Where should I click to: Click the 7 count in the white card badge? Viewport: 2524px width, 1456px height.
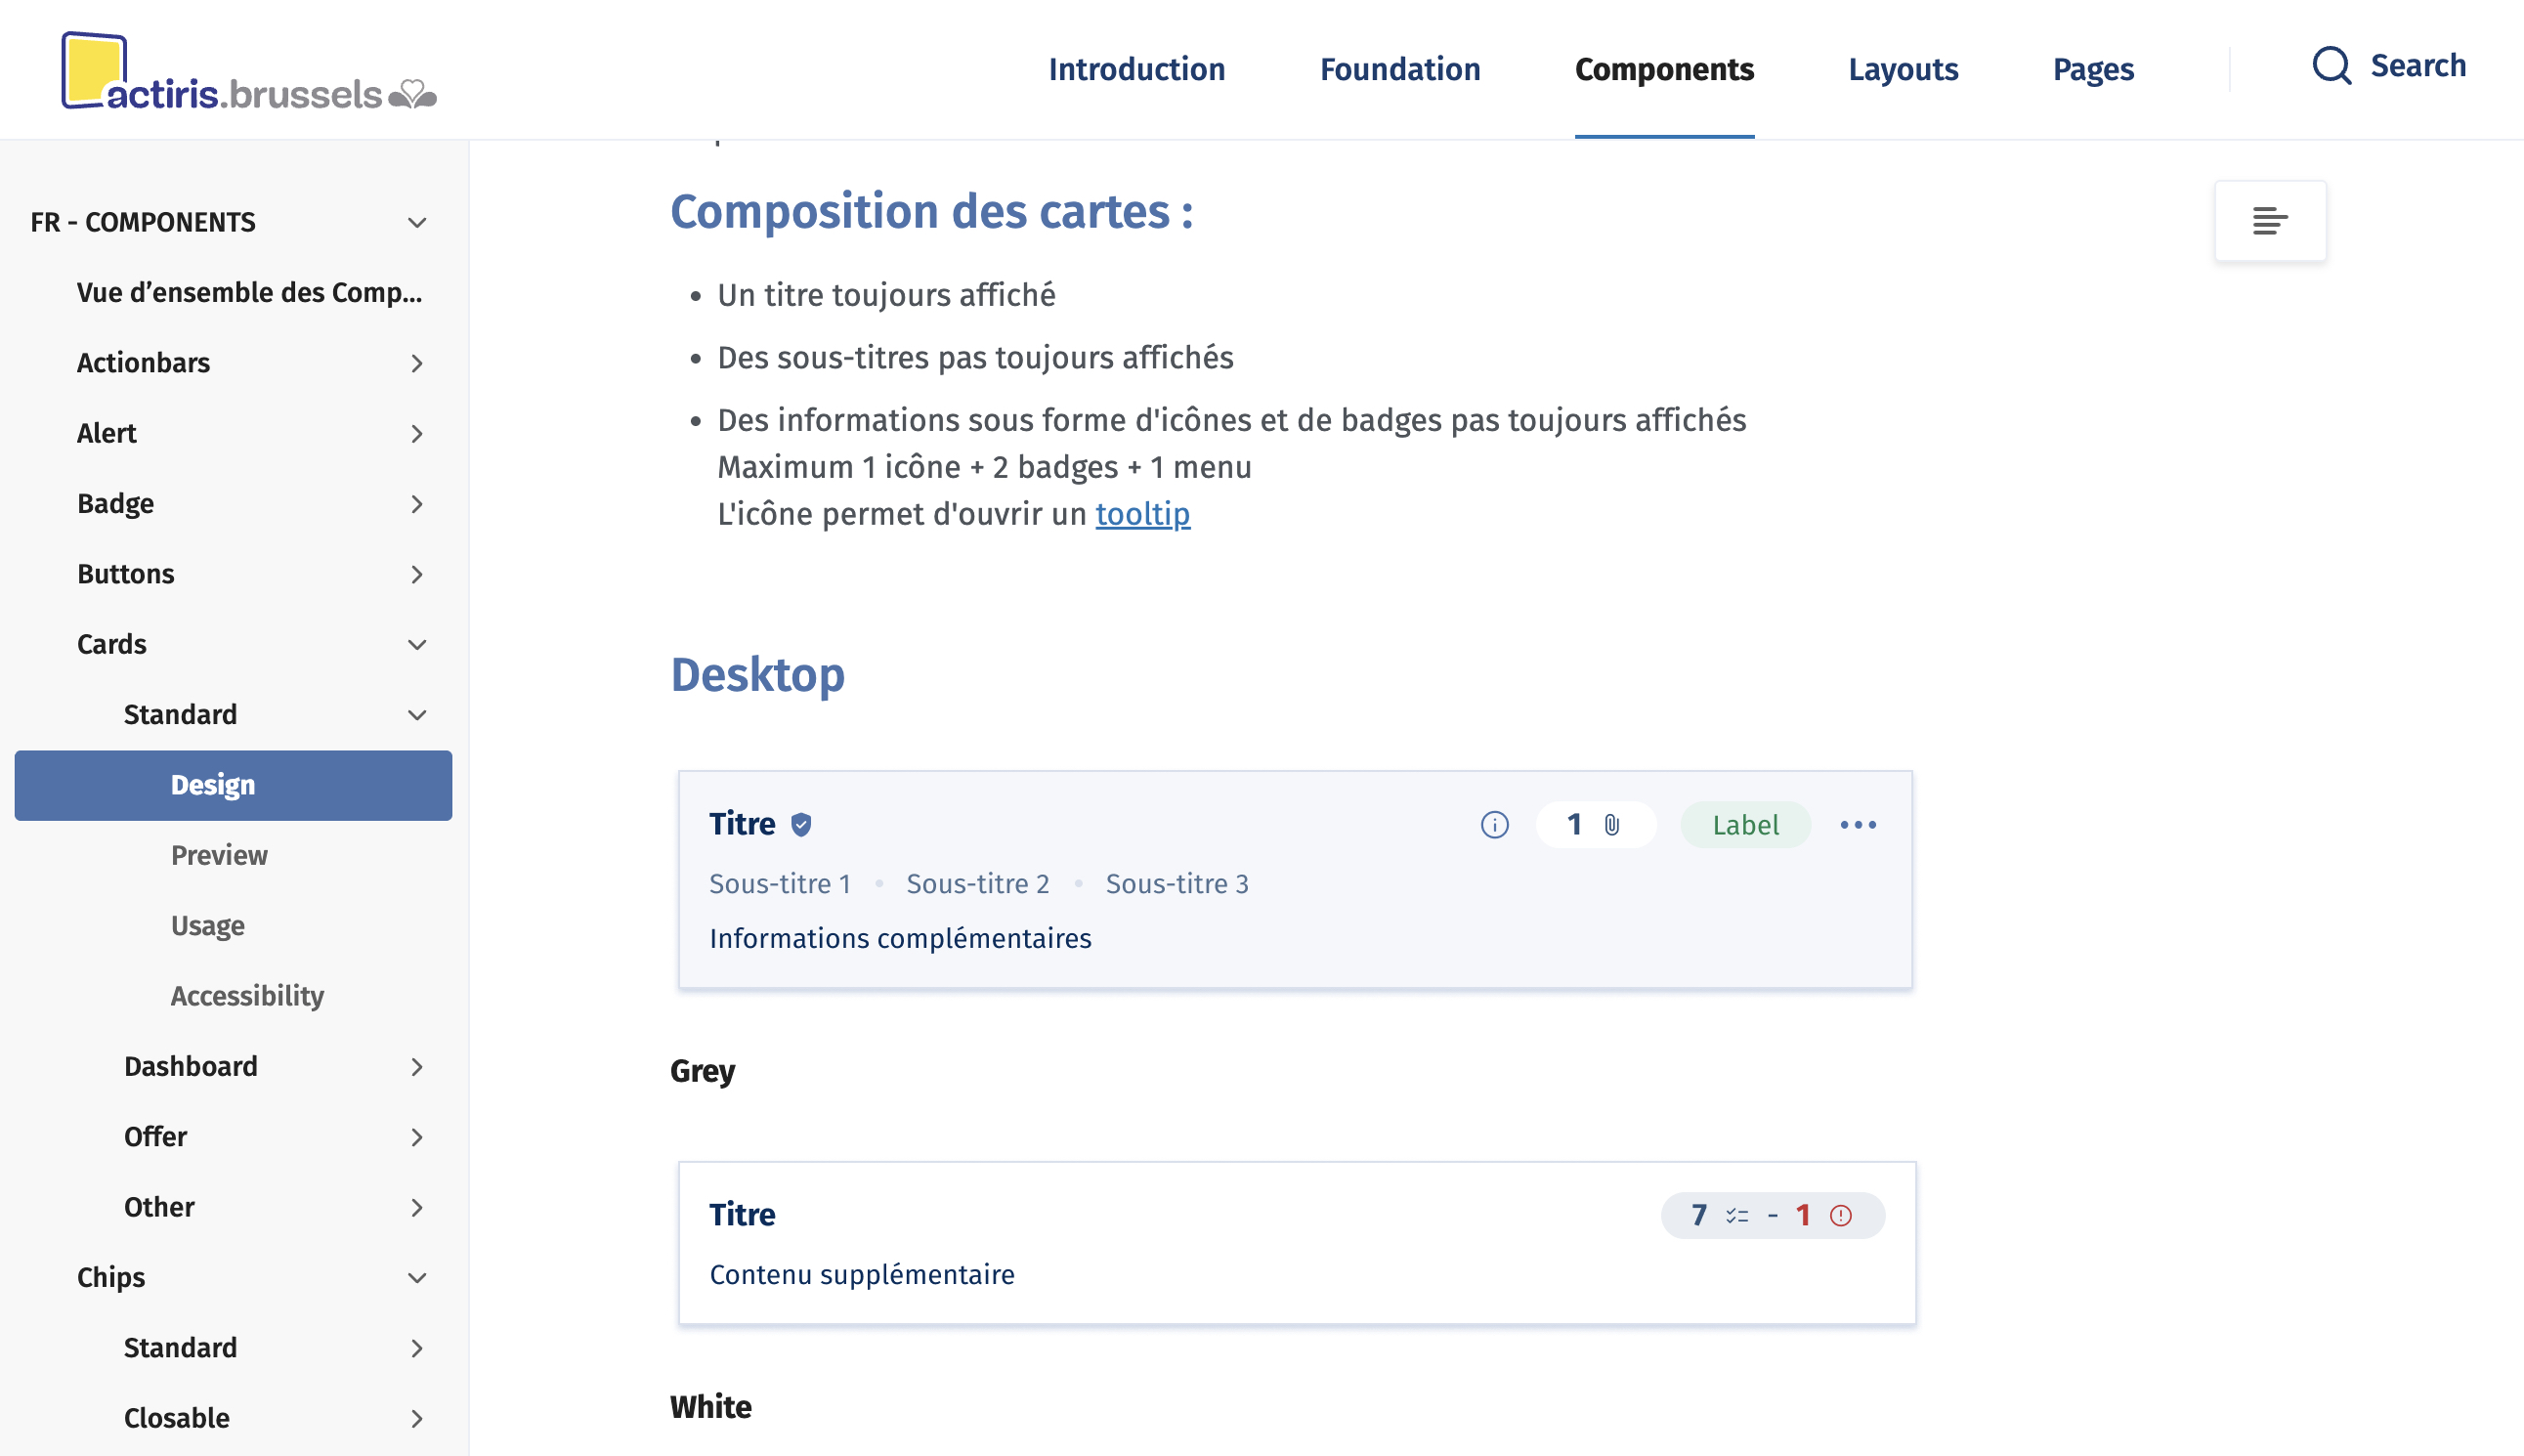pos(1698,1216)
